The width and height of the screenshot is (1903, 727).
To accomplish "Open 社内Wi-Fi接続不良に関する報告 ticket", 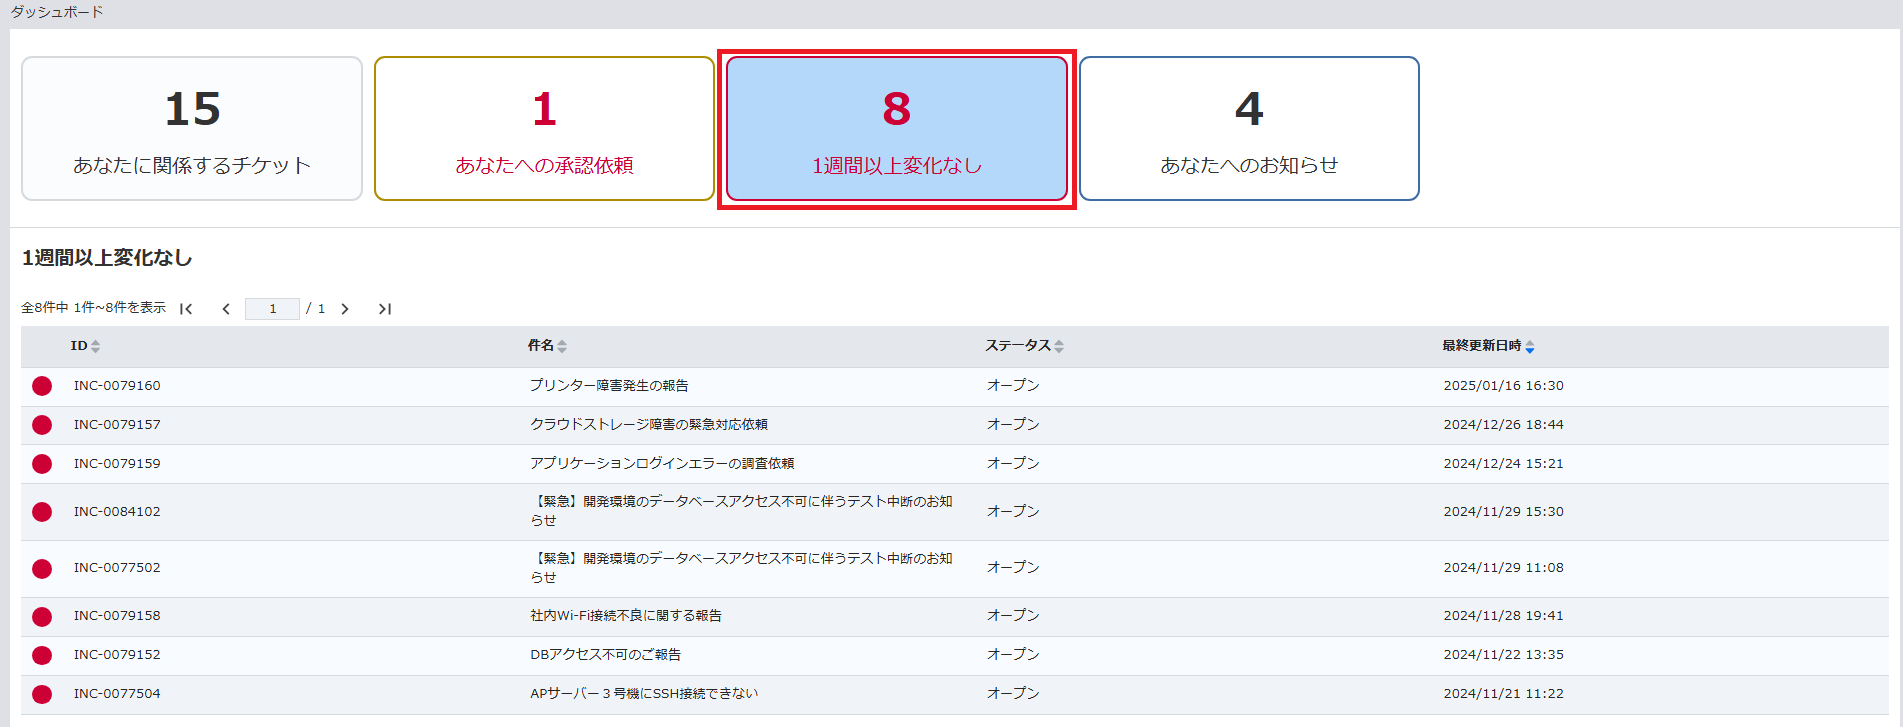I will click(x=626, y=616).
